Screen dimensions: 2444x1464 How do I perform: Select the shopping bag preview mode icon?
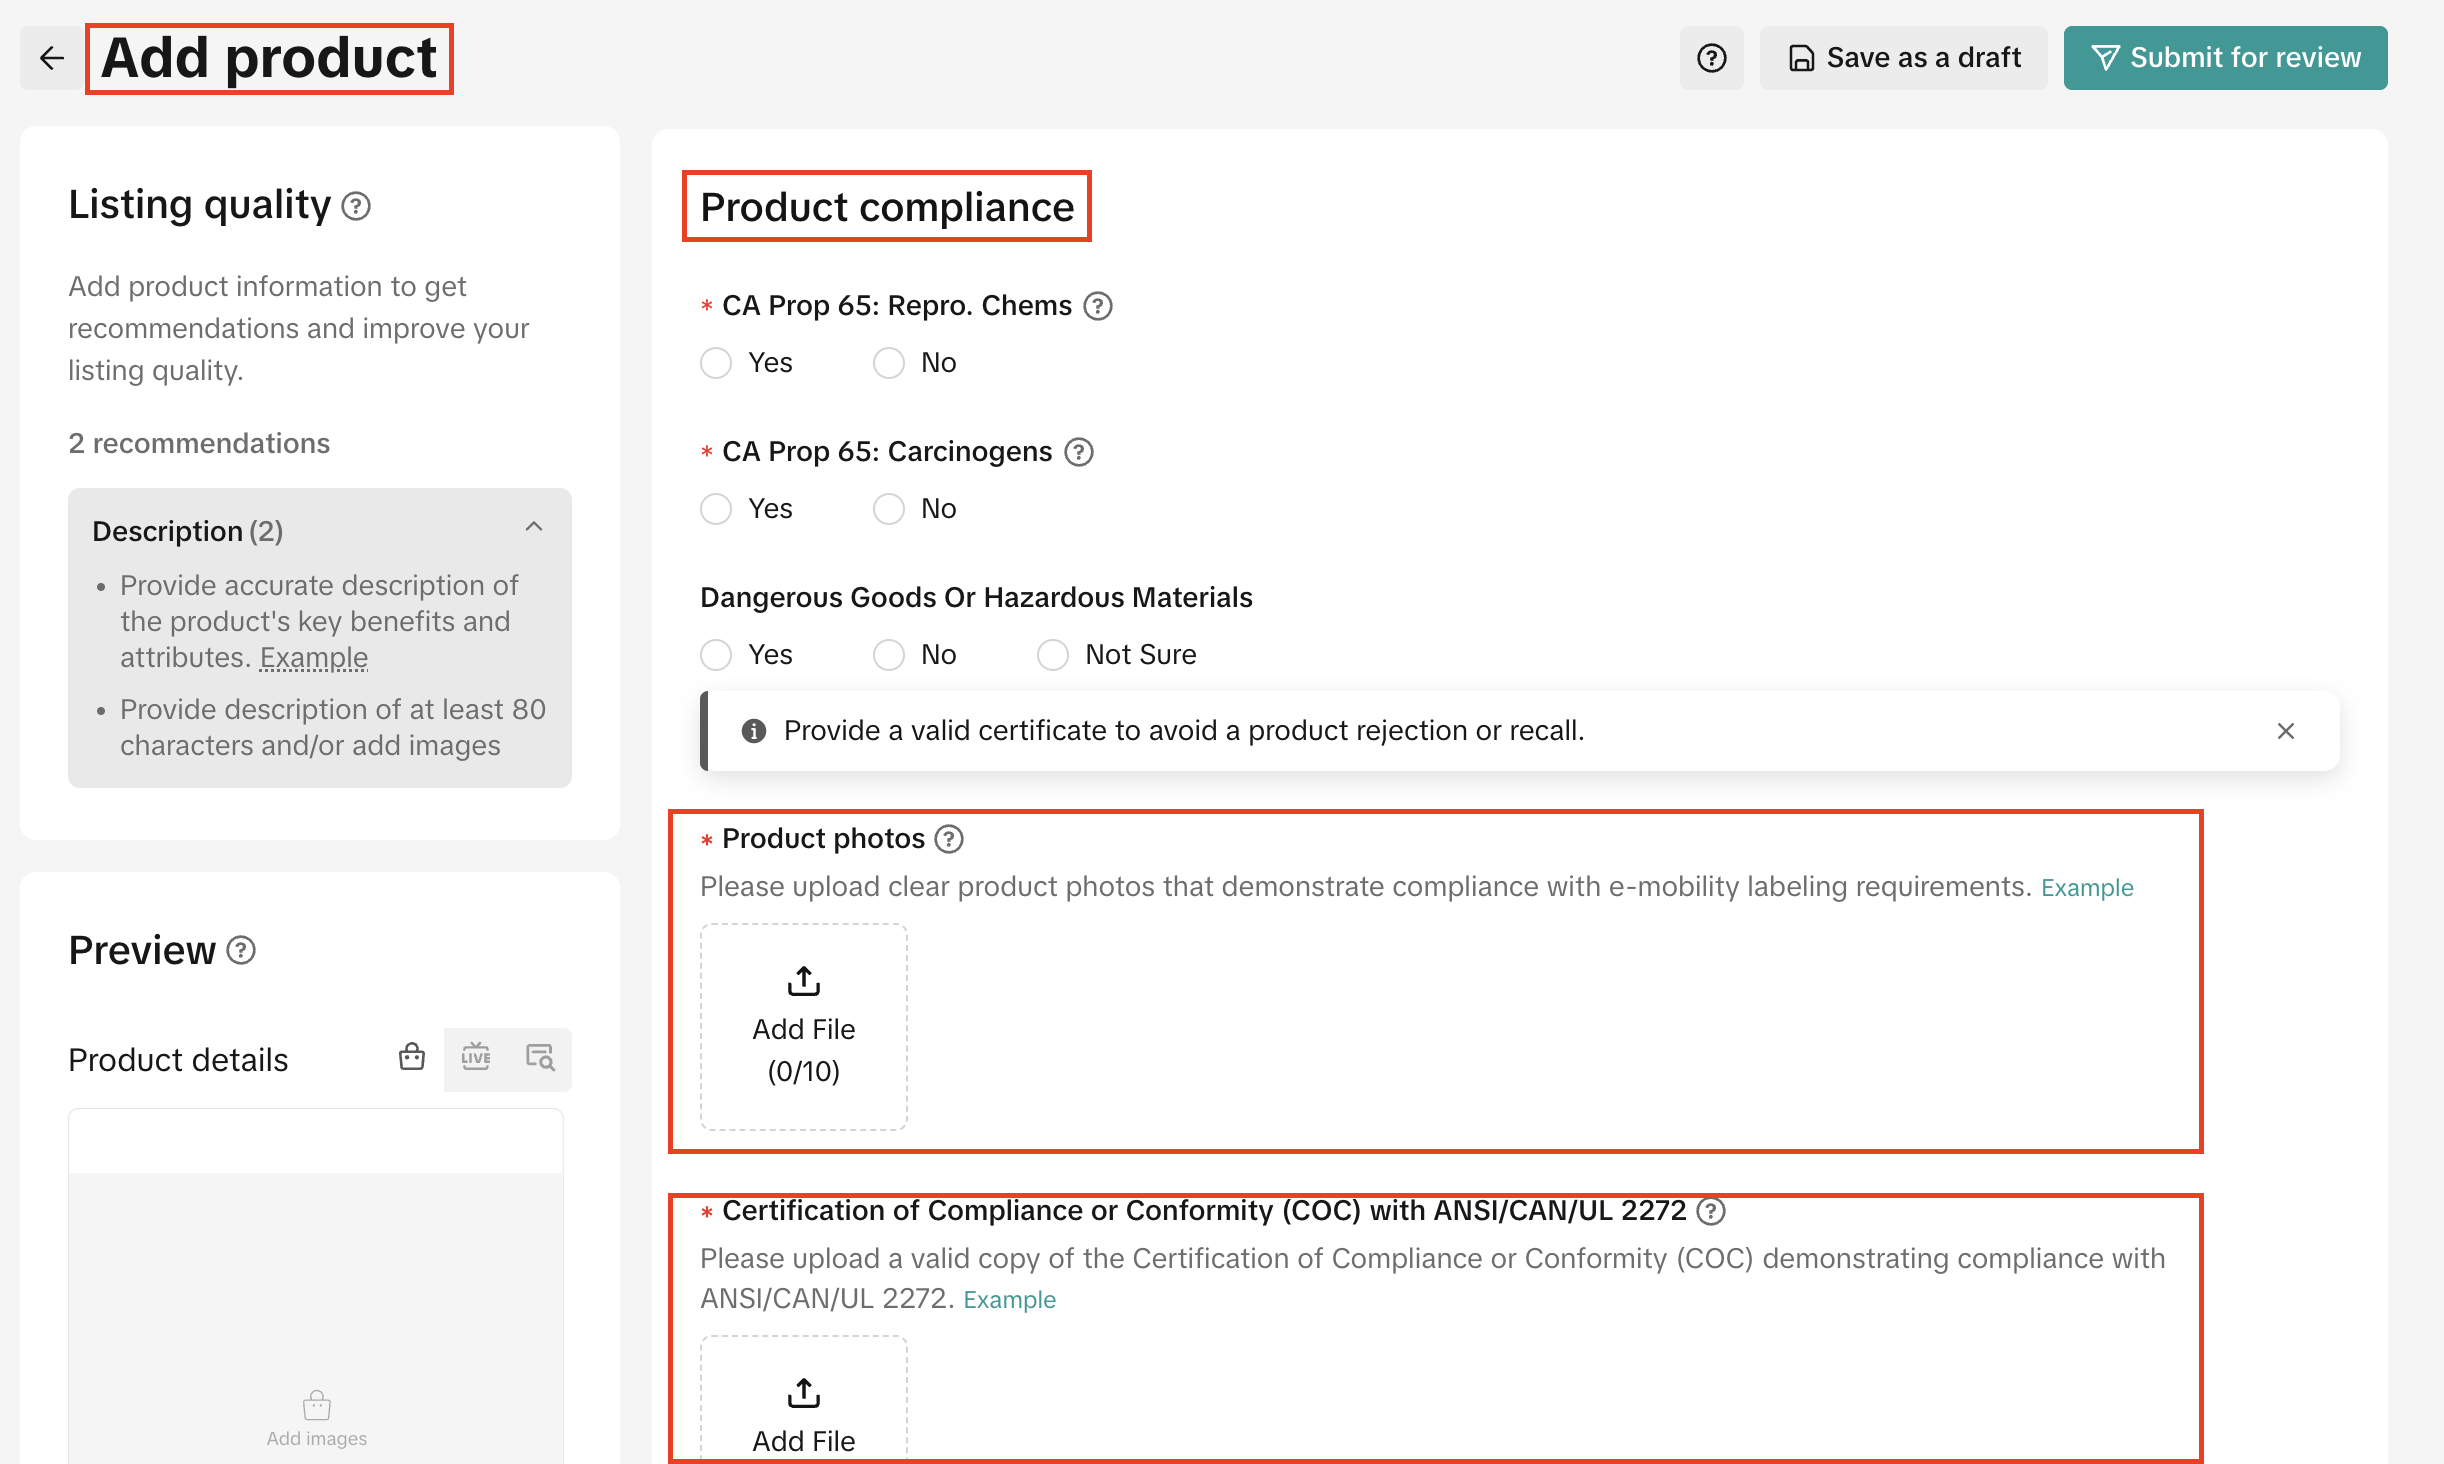point(412,1058)
